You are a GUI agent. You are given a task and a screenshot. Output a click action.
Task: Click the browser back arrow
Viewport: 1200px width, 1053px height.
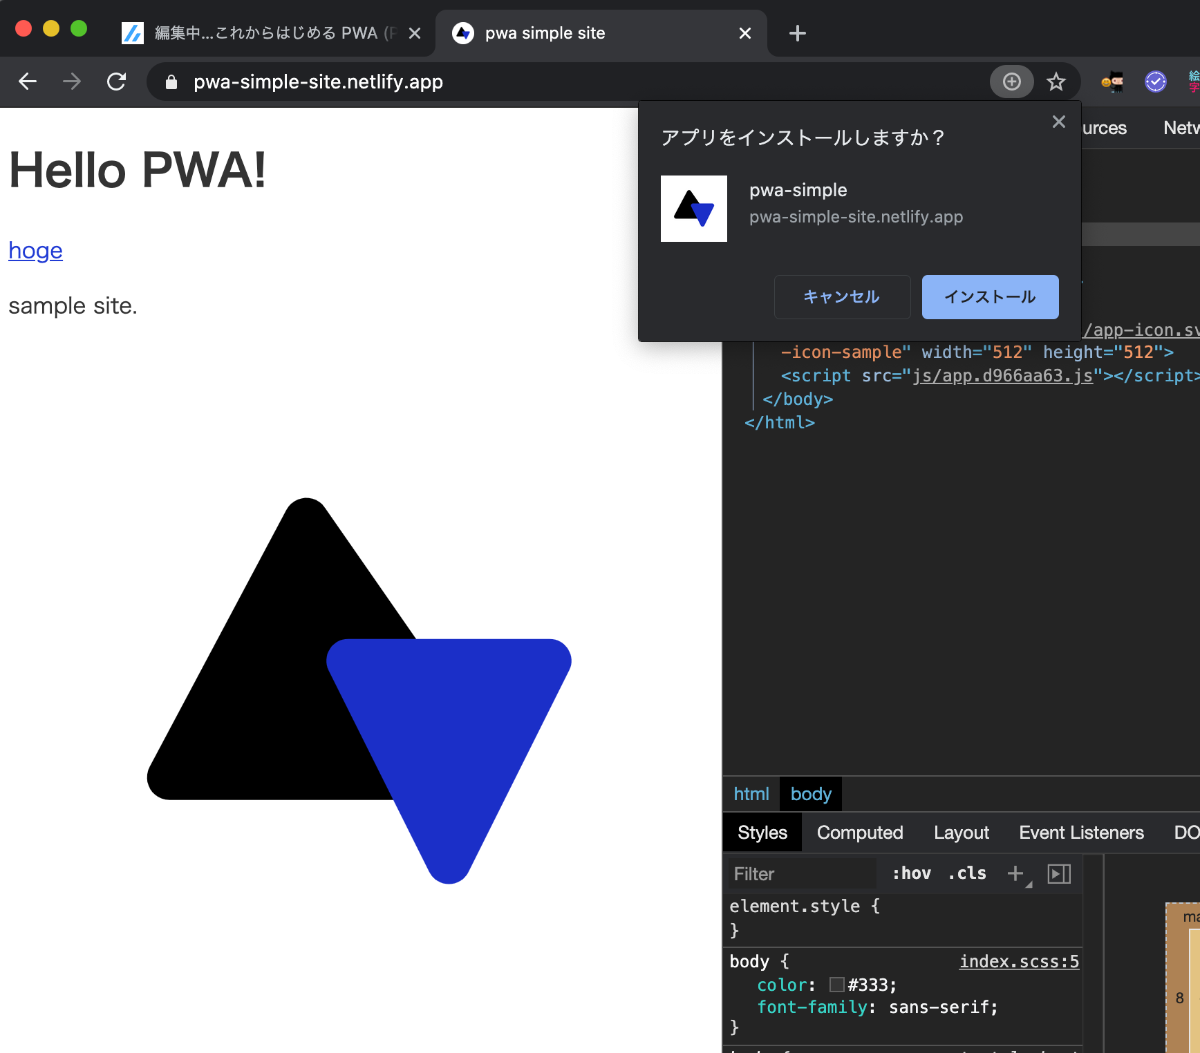tap(28, 82)
